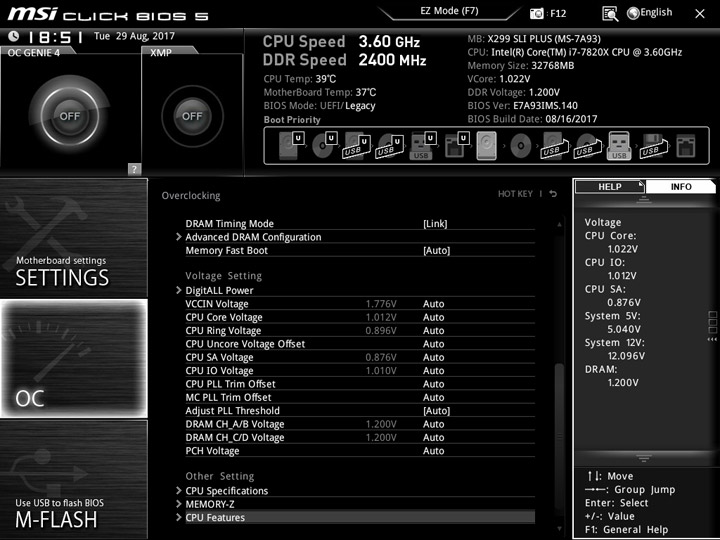Open the Adjust PLL Threshold [Auto] value
The height and width of the screenshot is (540, 720).
point(436,411)
